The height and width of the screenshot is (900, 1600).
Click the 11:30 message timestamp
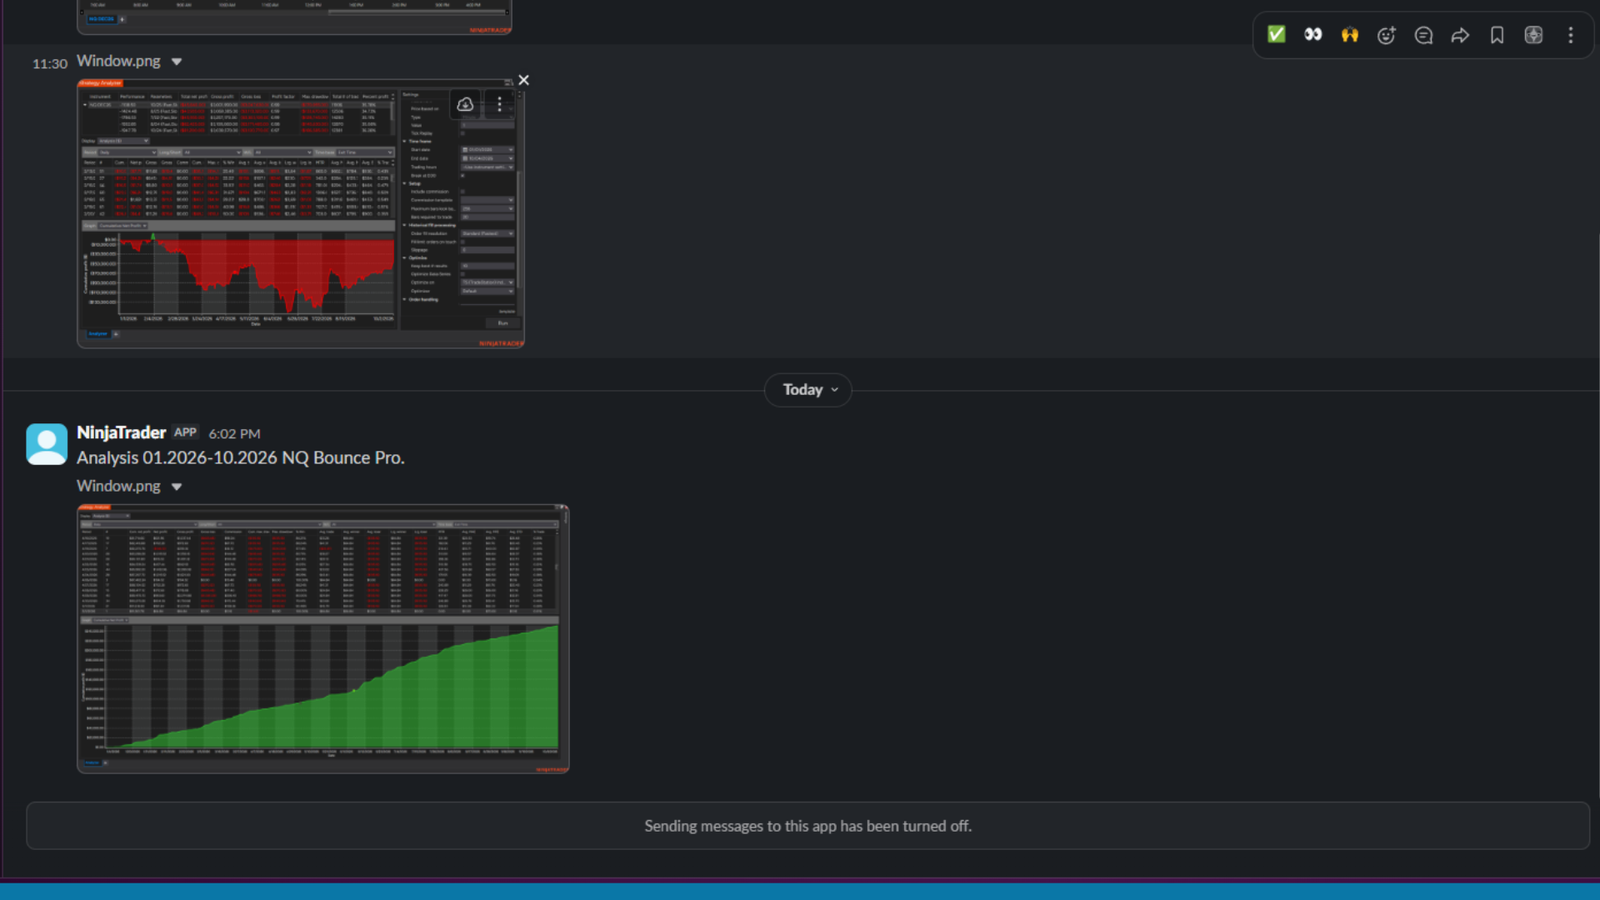50,64
